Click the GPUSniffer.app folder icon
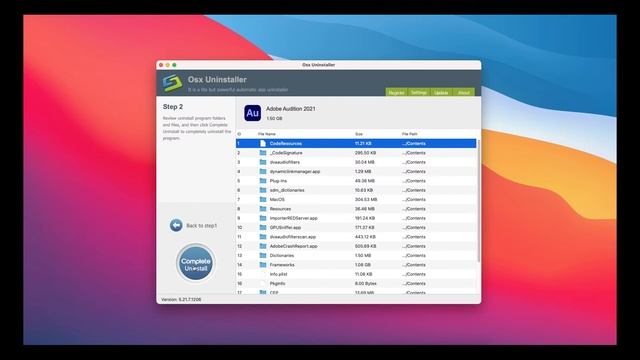The height and width of the screenshot is (360, 640). point(263,227)
